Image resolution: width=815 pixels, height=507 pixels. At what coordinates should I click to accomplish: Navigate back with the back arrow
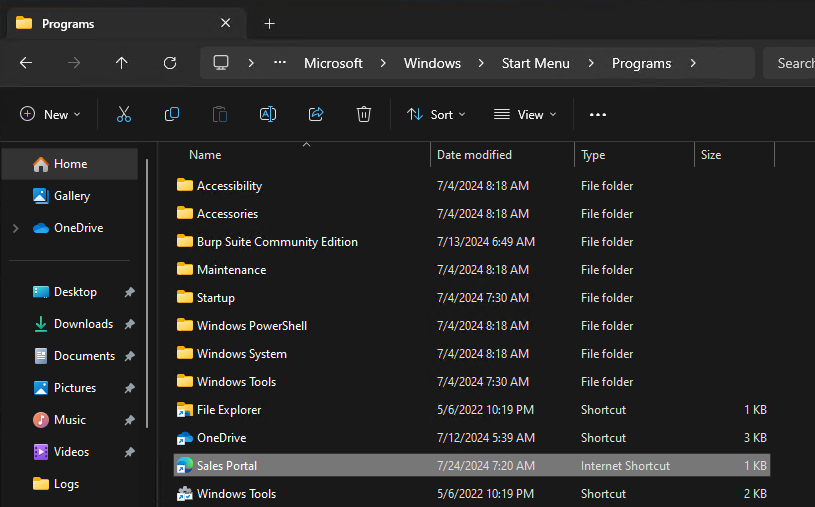pos(26,63)
